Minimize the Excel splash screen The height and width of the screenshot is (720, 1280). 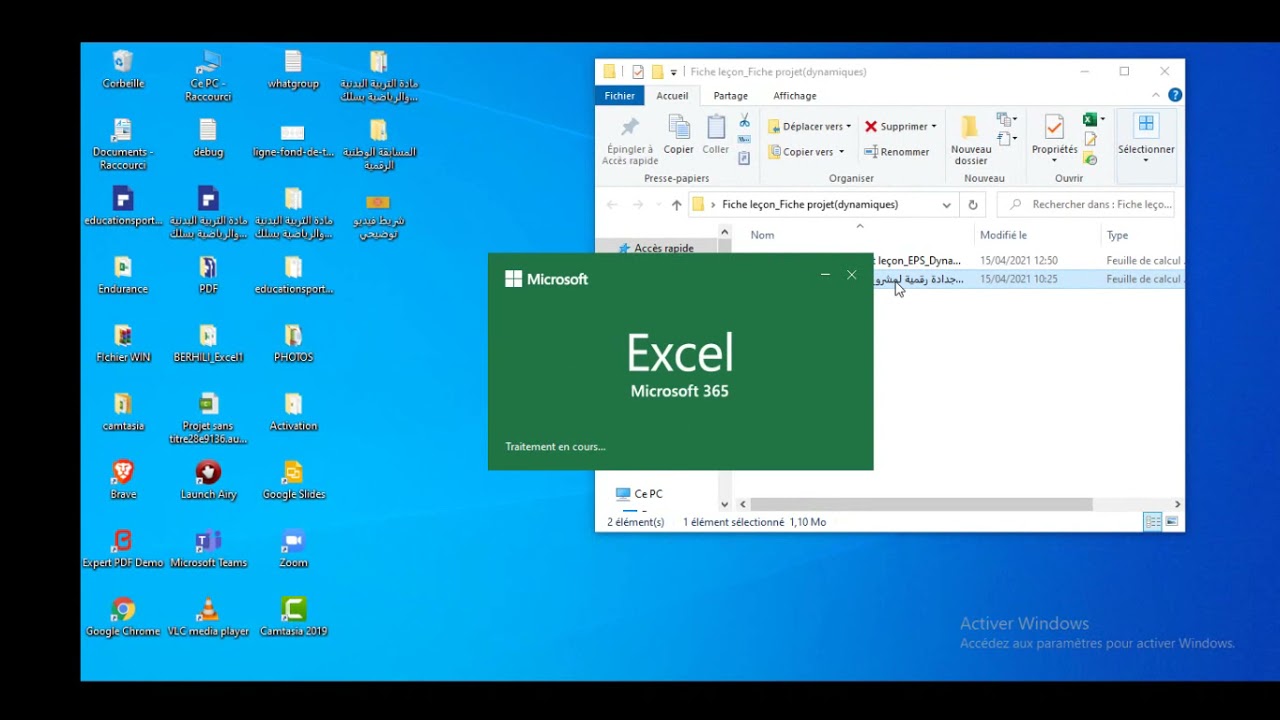click(x=825, y=275)
